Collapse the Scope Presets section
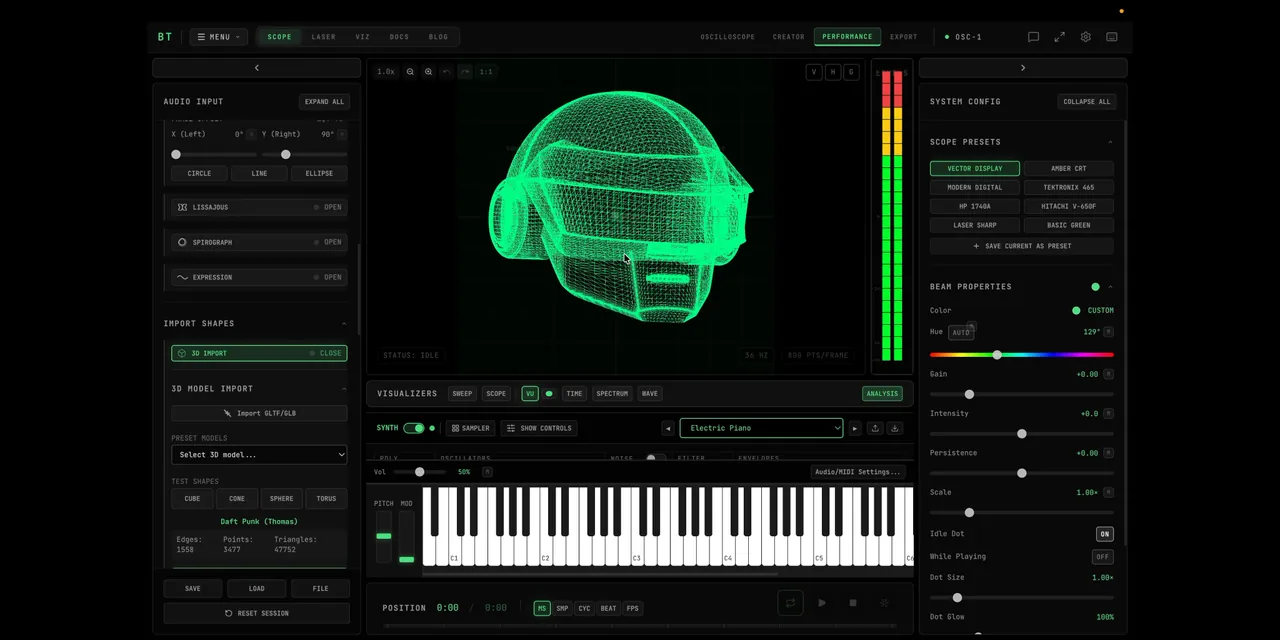Viewport: 1280px width, 640px height. point(1109,142)
